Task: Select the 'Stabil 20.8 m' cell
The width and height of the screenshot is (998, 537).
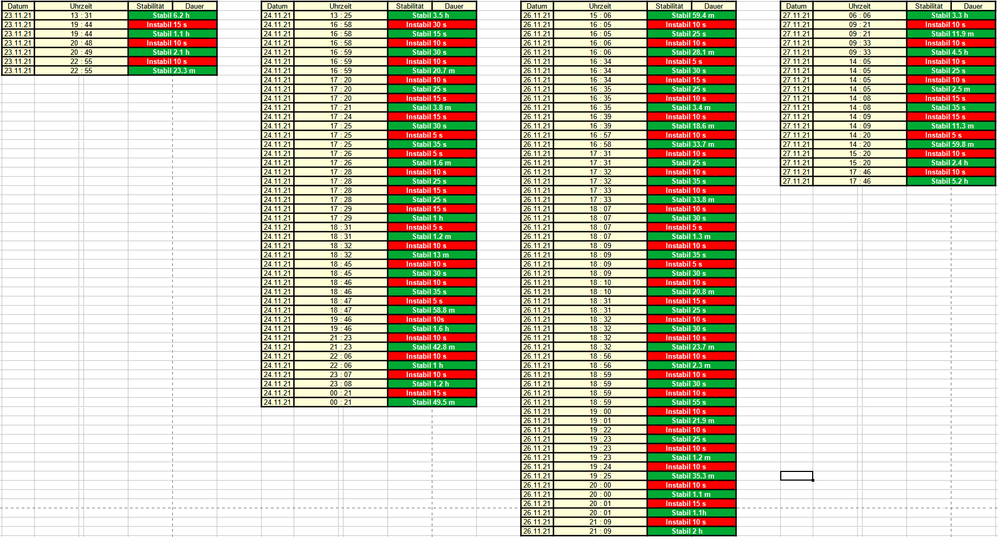Action: pyautogui.click(x=692, y=291)
